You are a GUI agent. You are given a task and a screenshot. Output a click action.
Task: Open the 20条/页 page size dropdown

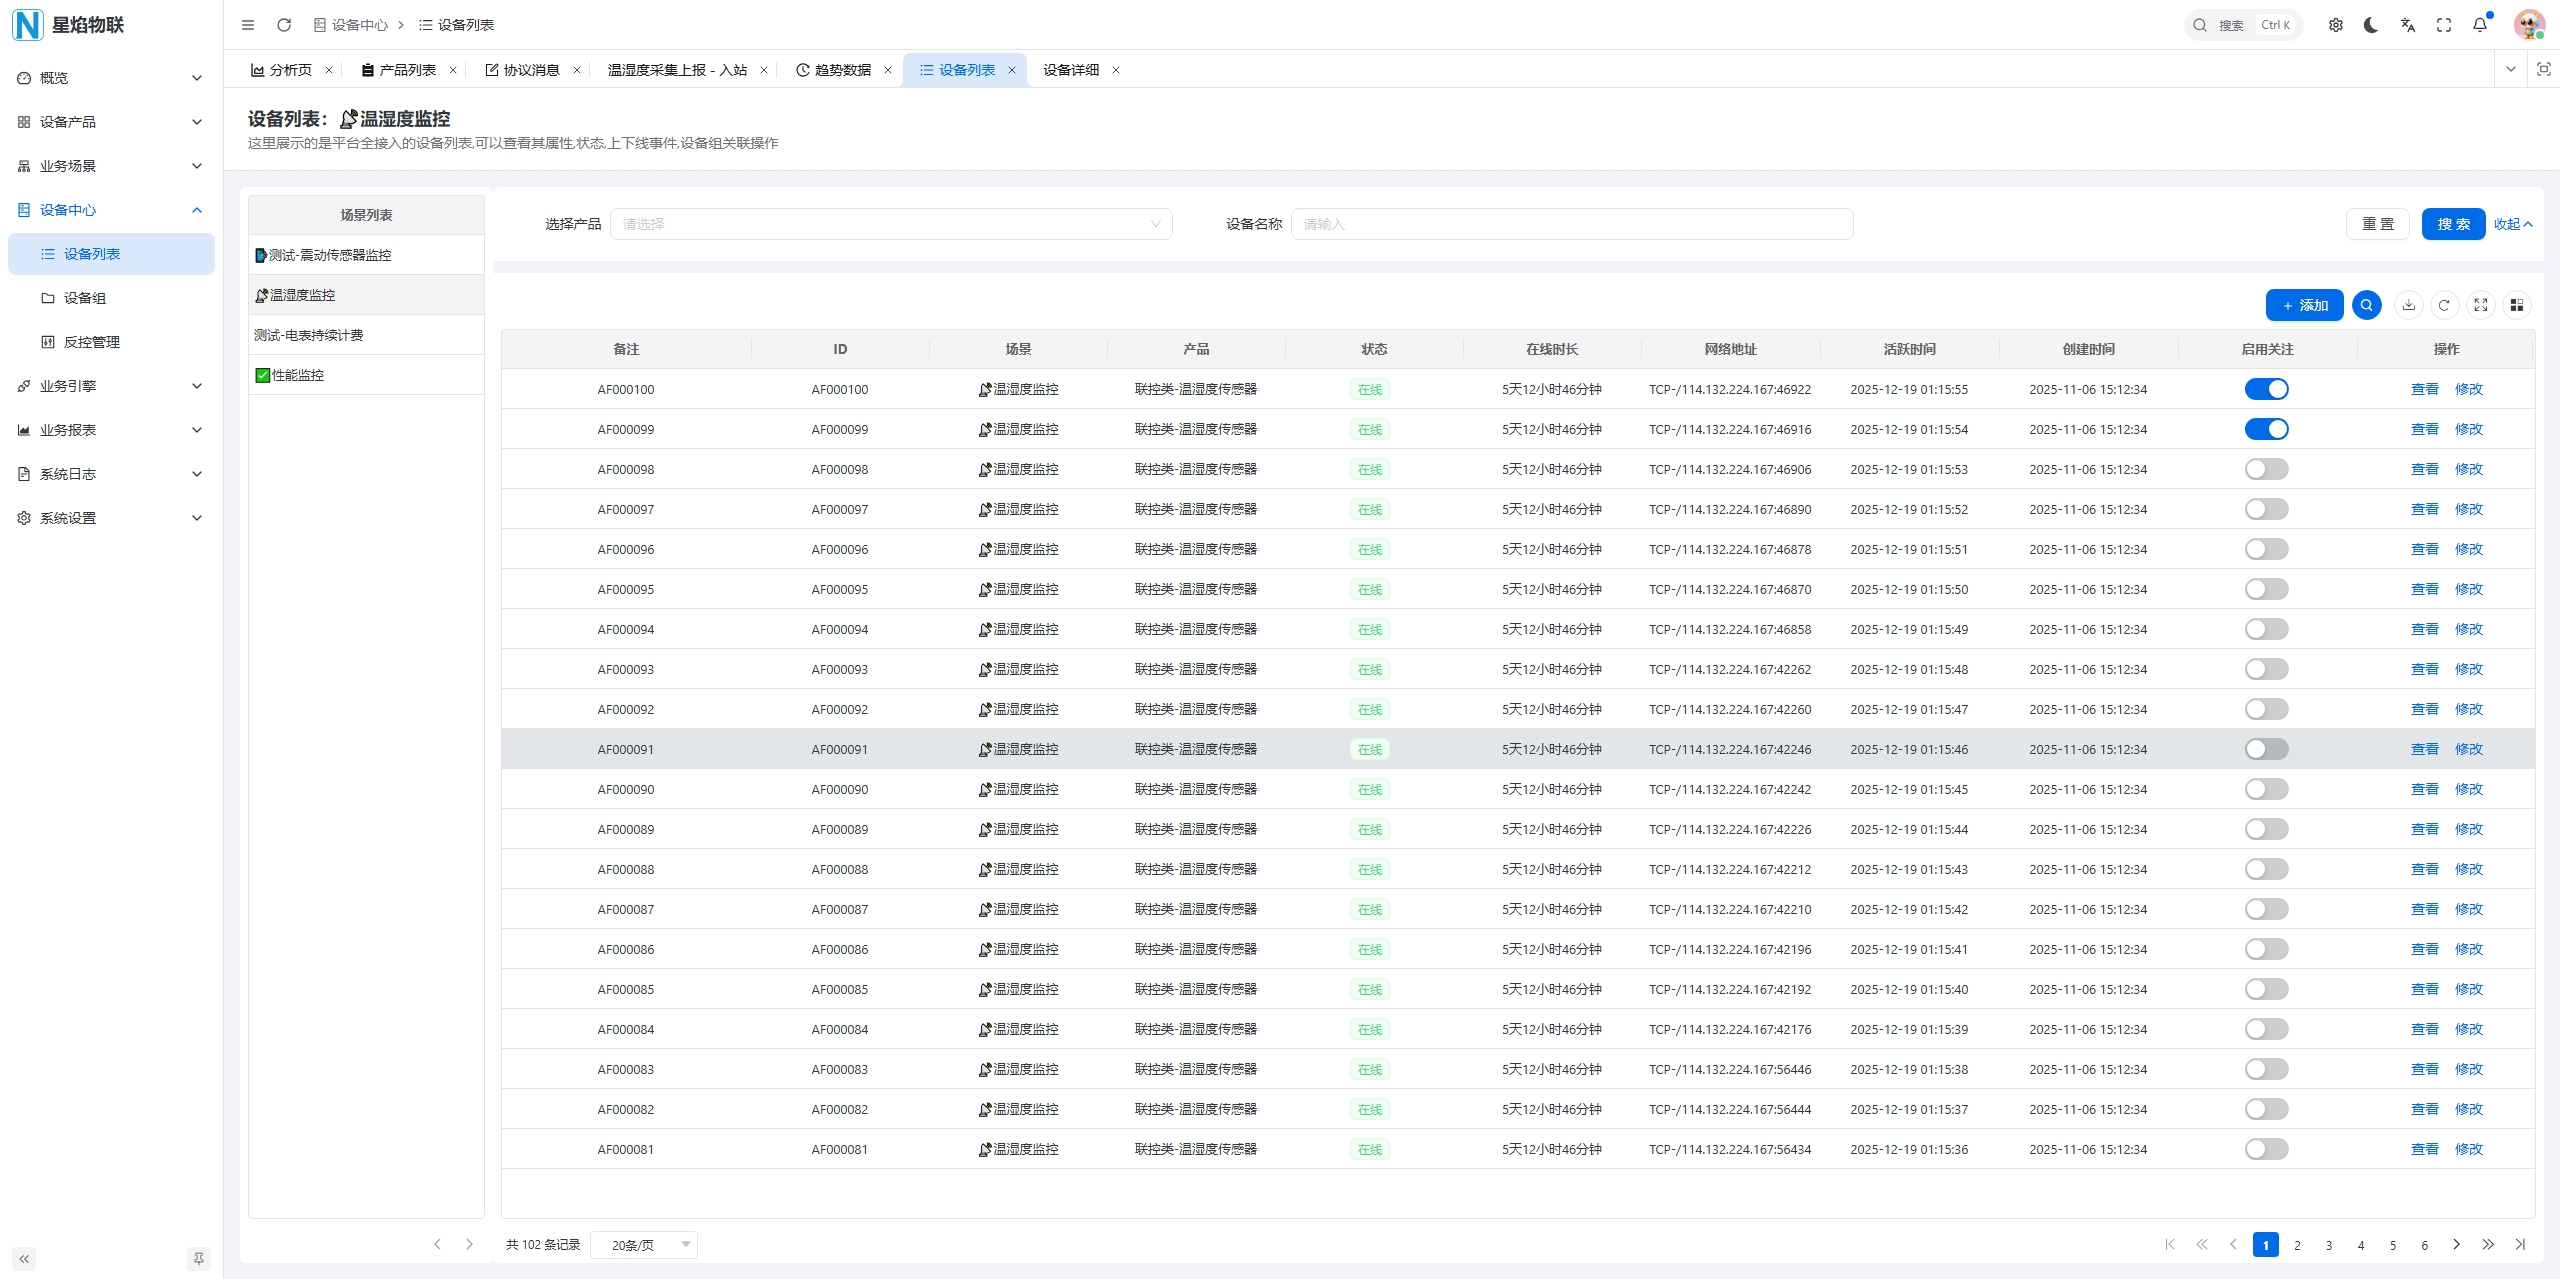[x=643, y=1245]
